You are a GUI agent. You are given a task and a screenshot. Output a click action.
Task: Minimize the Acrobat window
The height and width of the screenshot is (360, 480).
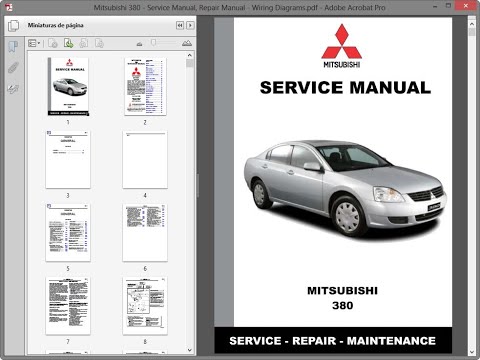(x=435, y=7)
